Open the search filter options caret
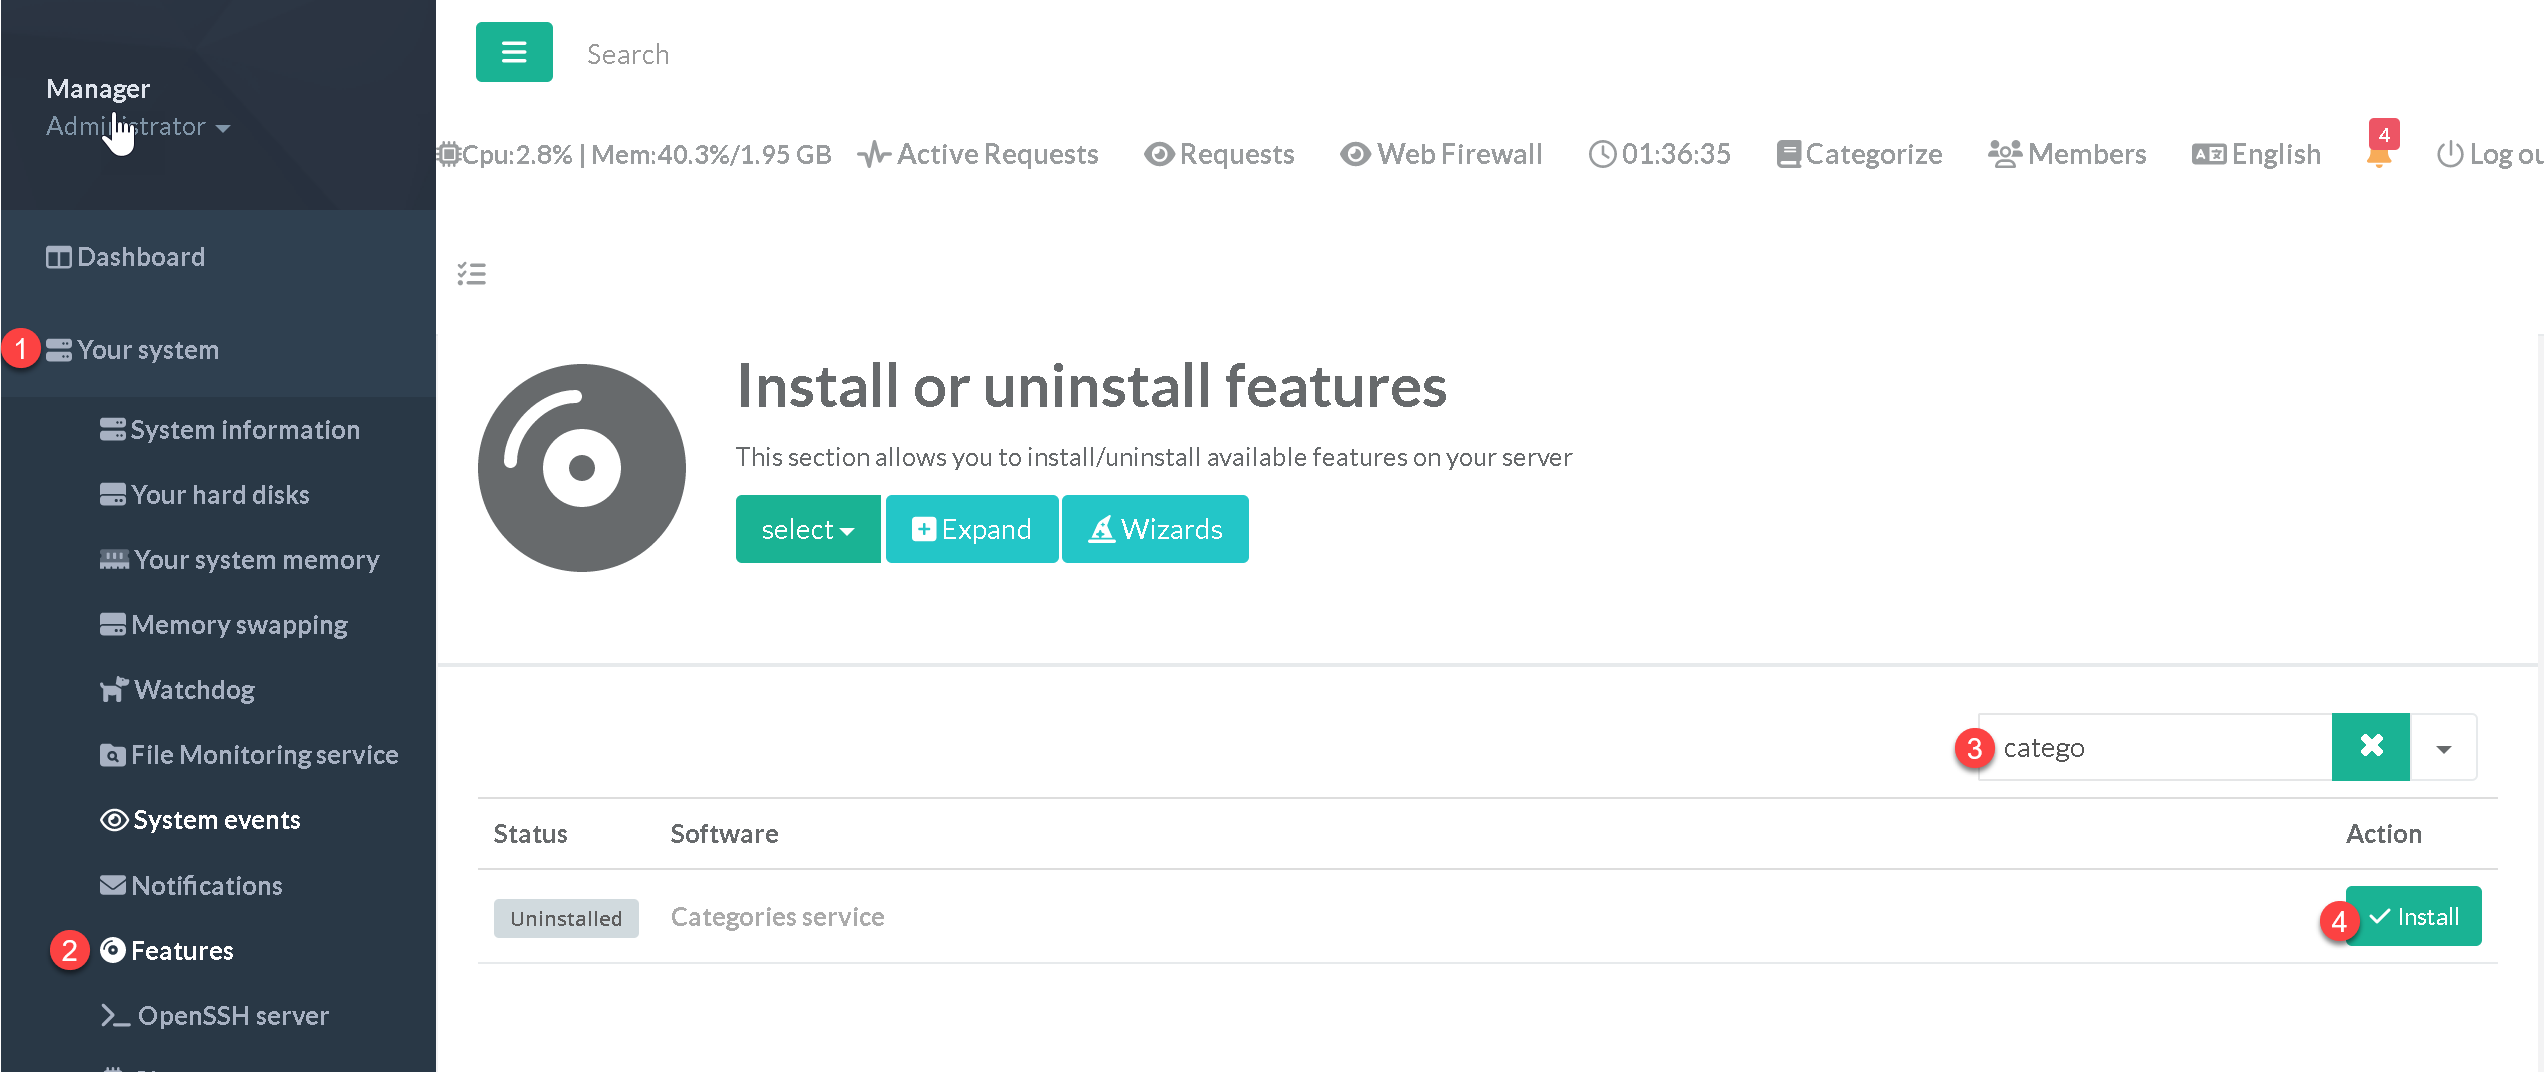Screen dimensions: 2544x1072 point(2443,748)
